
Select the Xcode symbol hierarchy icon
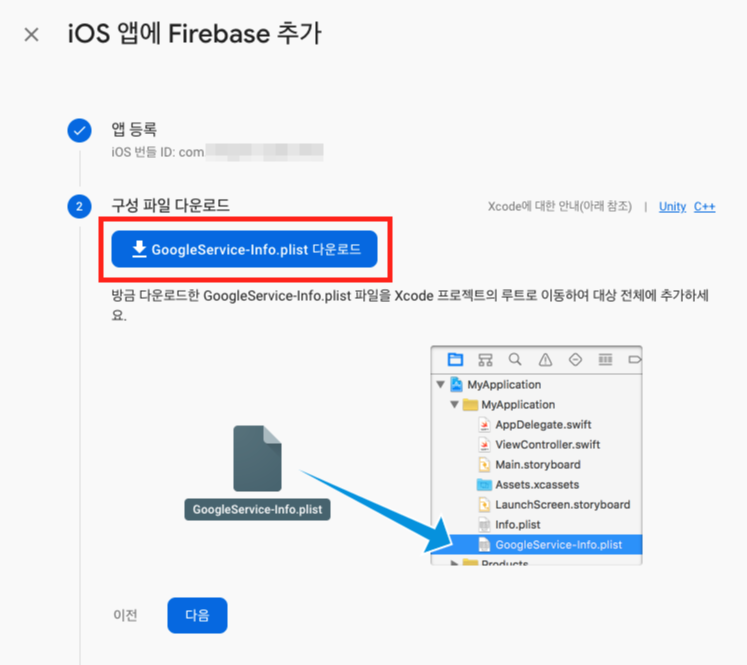tap(485, 360)
